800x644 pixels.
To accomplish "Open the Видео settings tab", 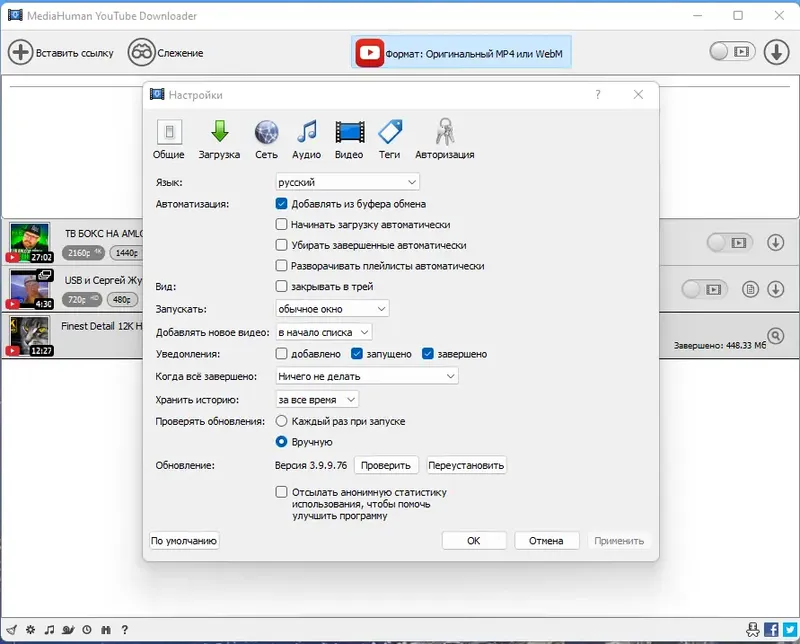I will (x=349, y=139).
